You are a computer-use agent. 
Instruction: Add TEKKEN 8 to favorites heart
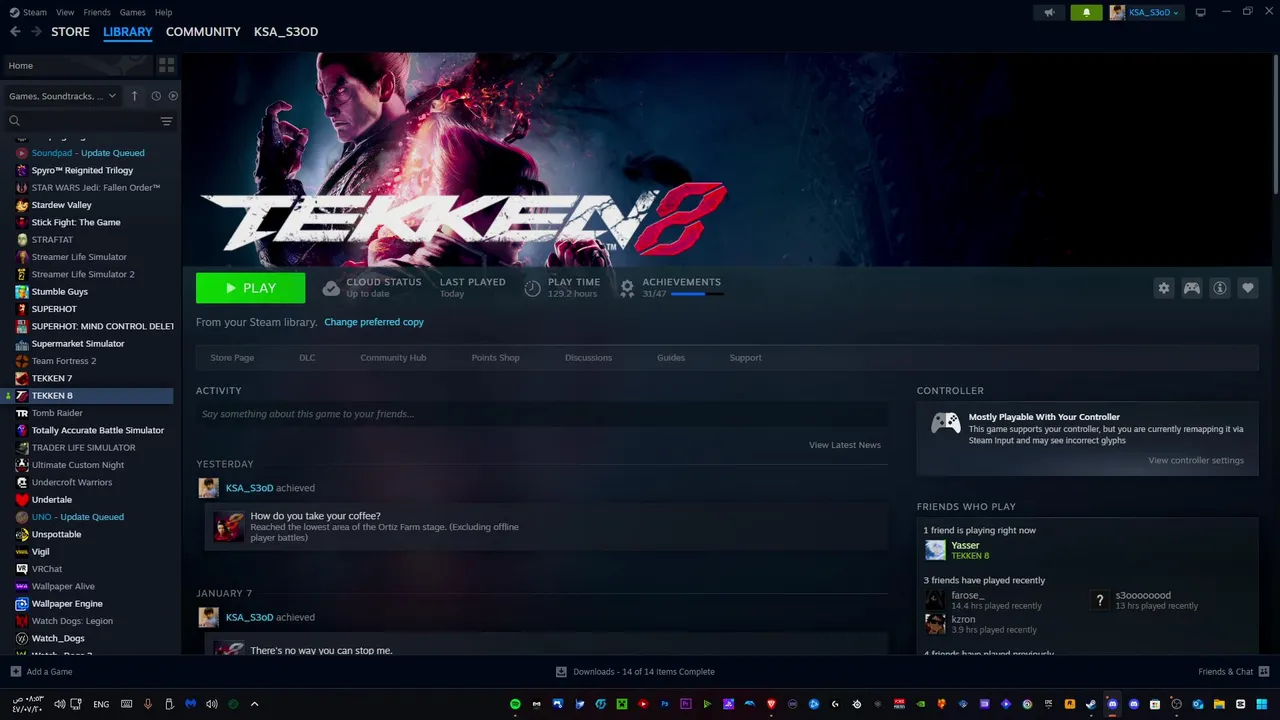click(x=1248, y=288)
